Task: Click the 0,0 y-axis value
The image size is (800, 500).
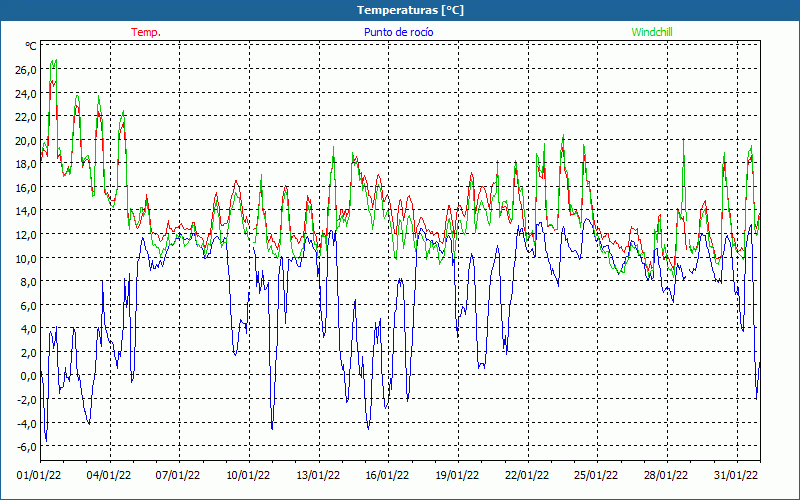Action: pyautogui.click(x=28, y=376)
